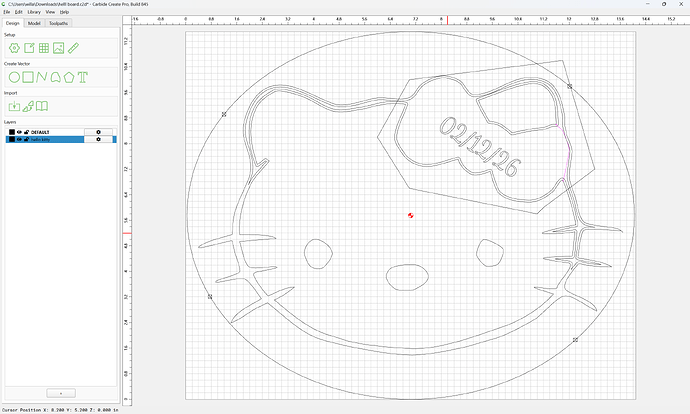The width and height of the screenshot is (690, 414).
Task: Click the edit/resize document icon in Setup
Action: [x=29, y=48]
